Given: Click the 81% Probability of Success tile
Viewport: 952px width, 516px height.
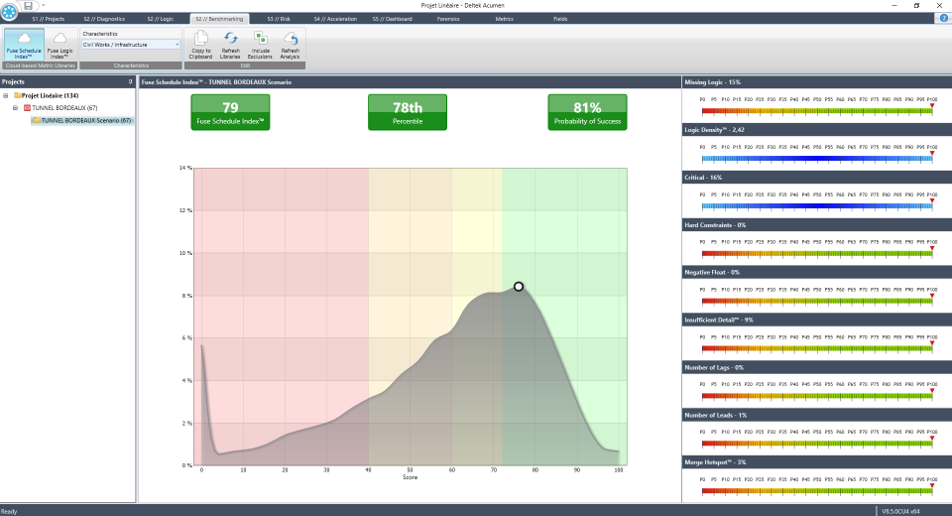Looking at the screenshot, I should pos(587,112).
